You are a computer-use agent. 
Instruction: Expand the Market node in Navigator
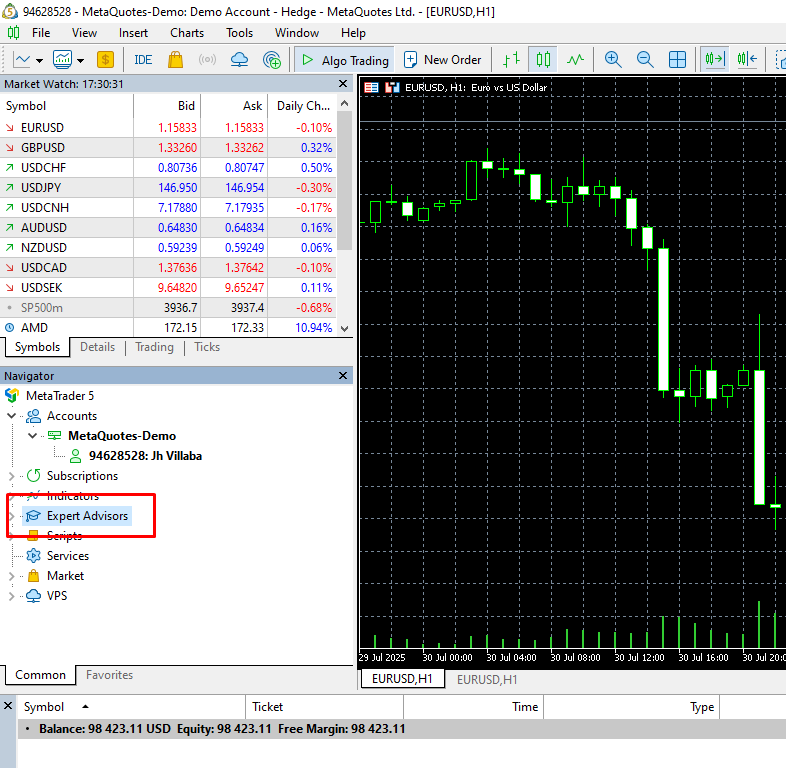coord(12,576)
